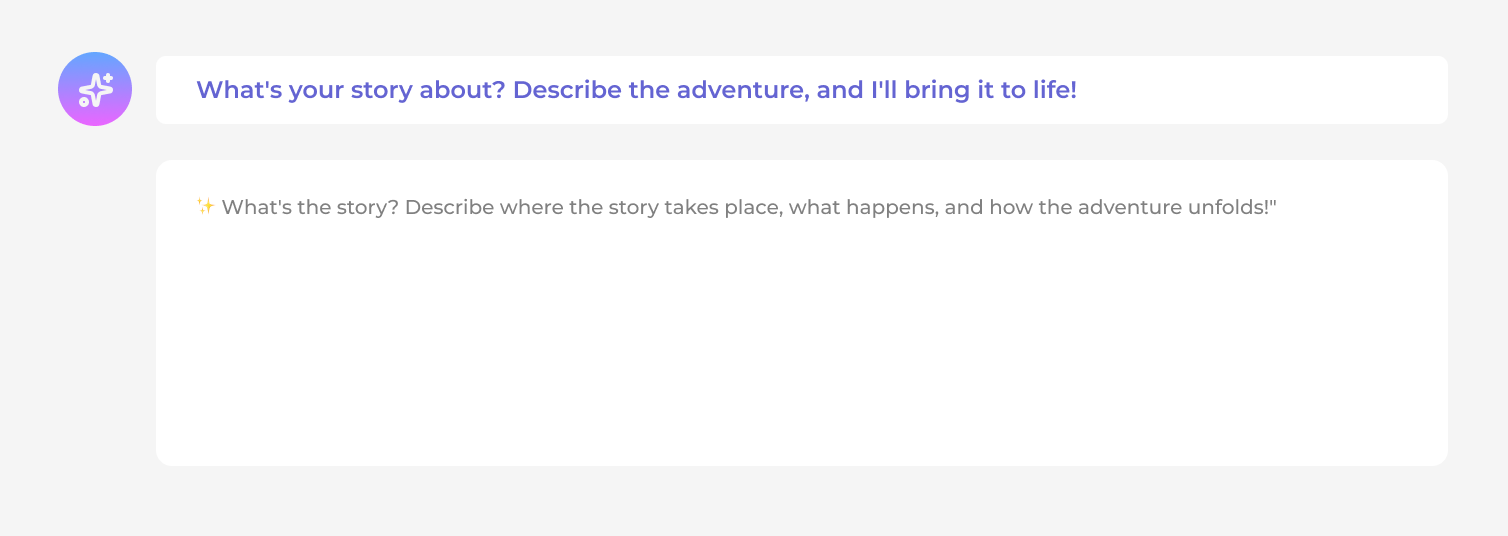Click the blue top part of the AI avatar

click(95, 62)
